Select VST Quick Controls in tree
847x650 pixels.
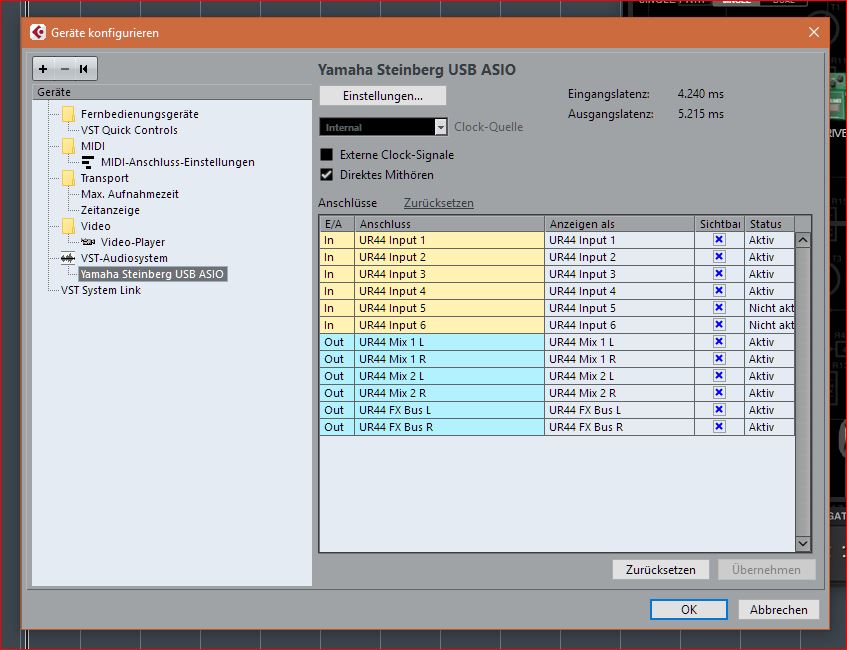click(129, 130)
